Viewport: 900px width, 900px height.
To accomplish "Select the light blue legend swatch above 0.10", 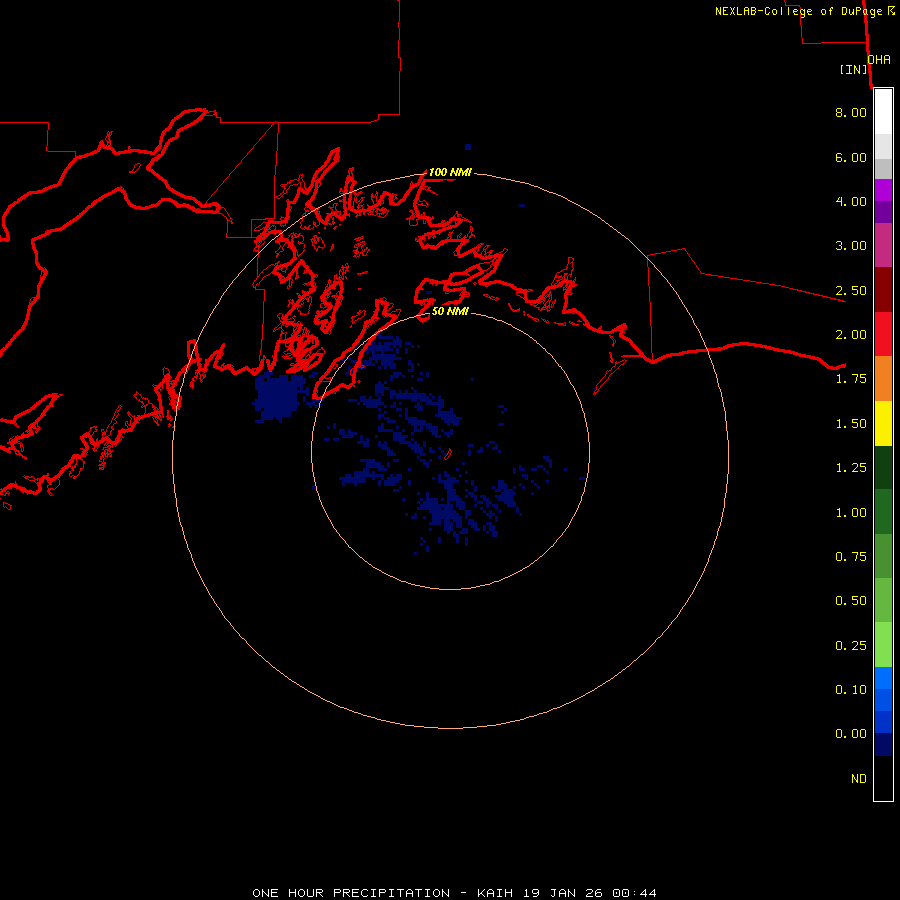I will (883, 678).
